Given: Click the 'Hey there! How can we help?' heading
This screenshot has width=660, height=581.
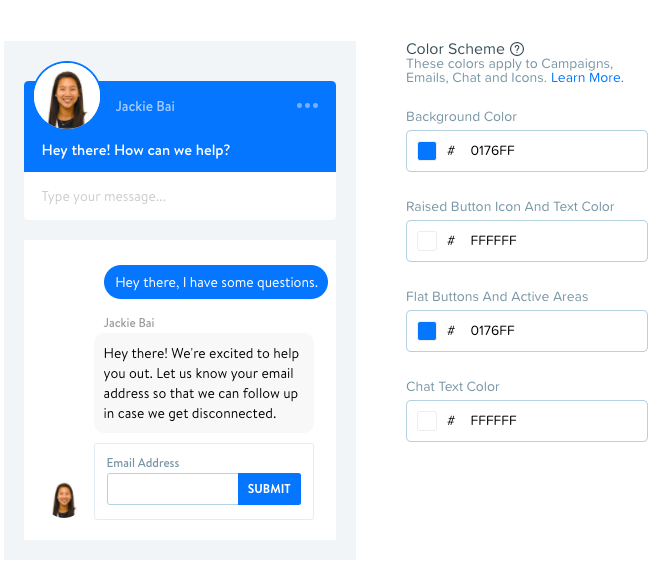Looking at the screenshot, I should [x=136, y=151].
